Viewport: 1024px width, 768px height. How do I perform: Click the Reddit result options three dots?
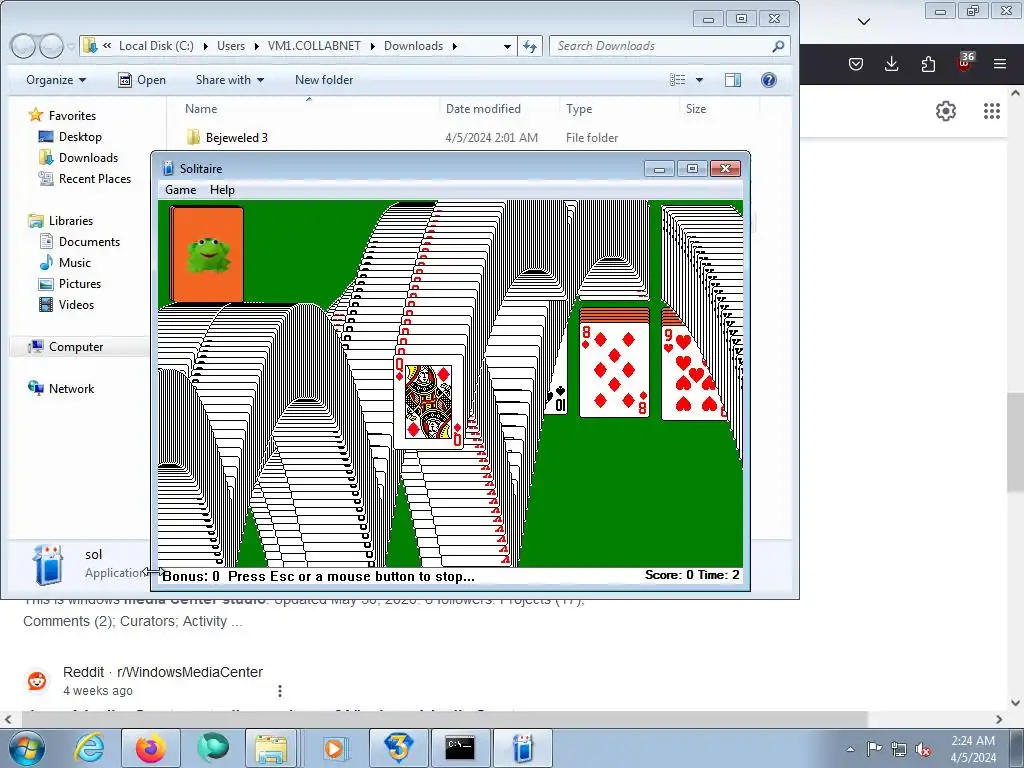click(x=280, y=690)
